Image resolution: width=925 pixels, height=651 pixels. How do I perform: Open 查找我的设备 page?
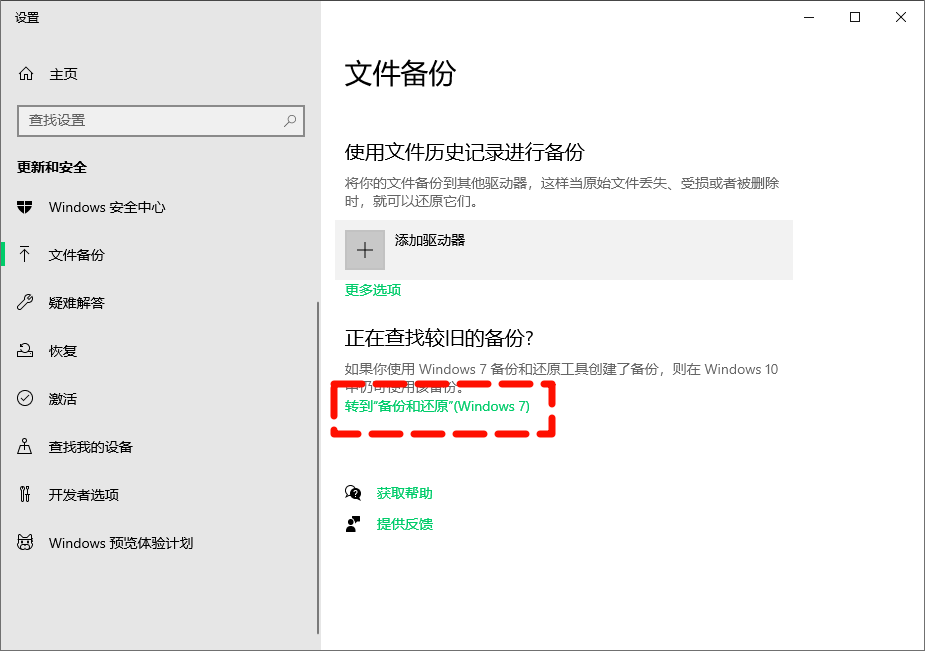(90, 448)
